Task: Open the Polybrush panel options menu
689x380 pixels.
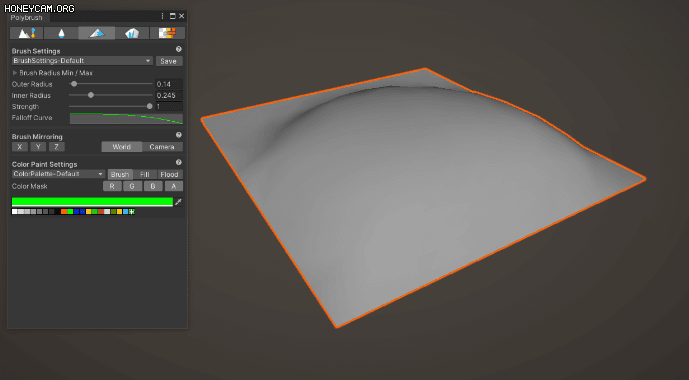Action: [163, 16]
